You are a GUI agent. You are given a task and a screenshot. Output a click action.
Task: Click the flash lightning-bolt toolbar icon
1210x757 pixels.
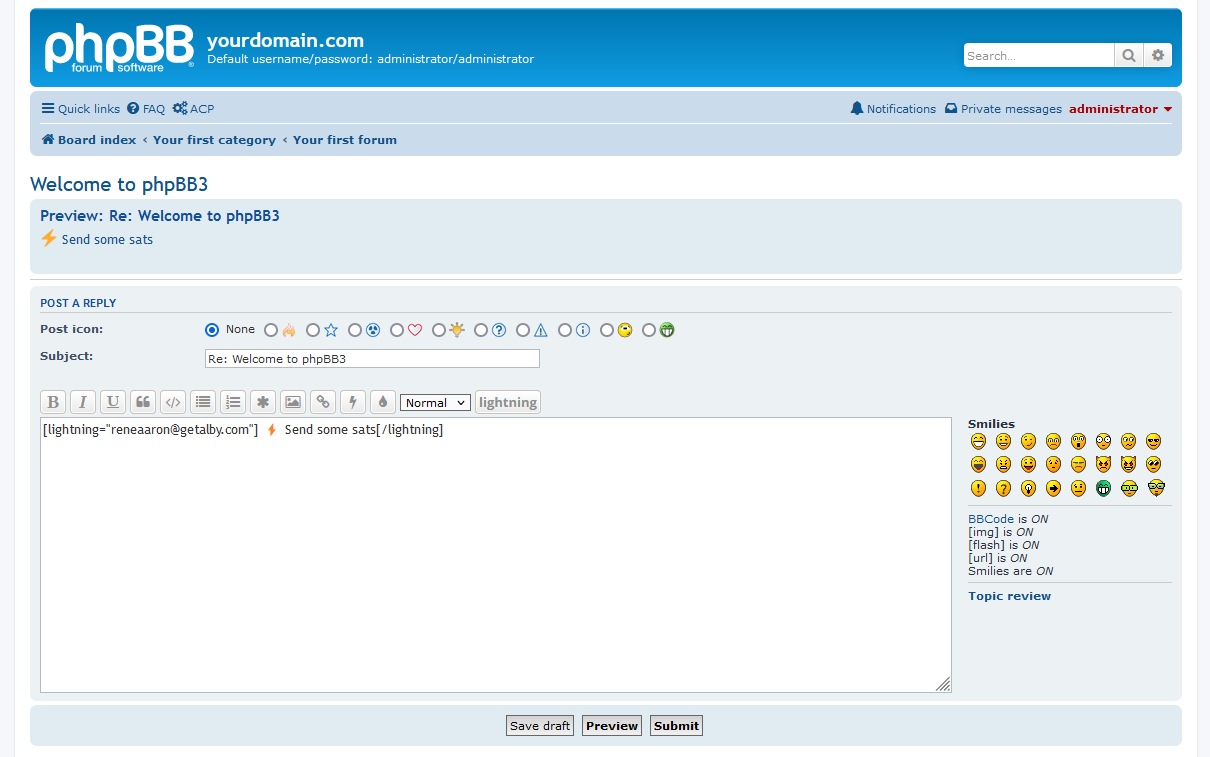[x=353, y=402]
